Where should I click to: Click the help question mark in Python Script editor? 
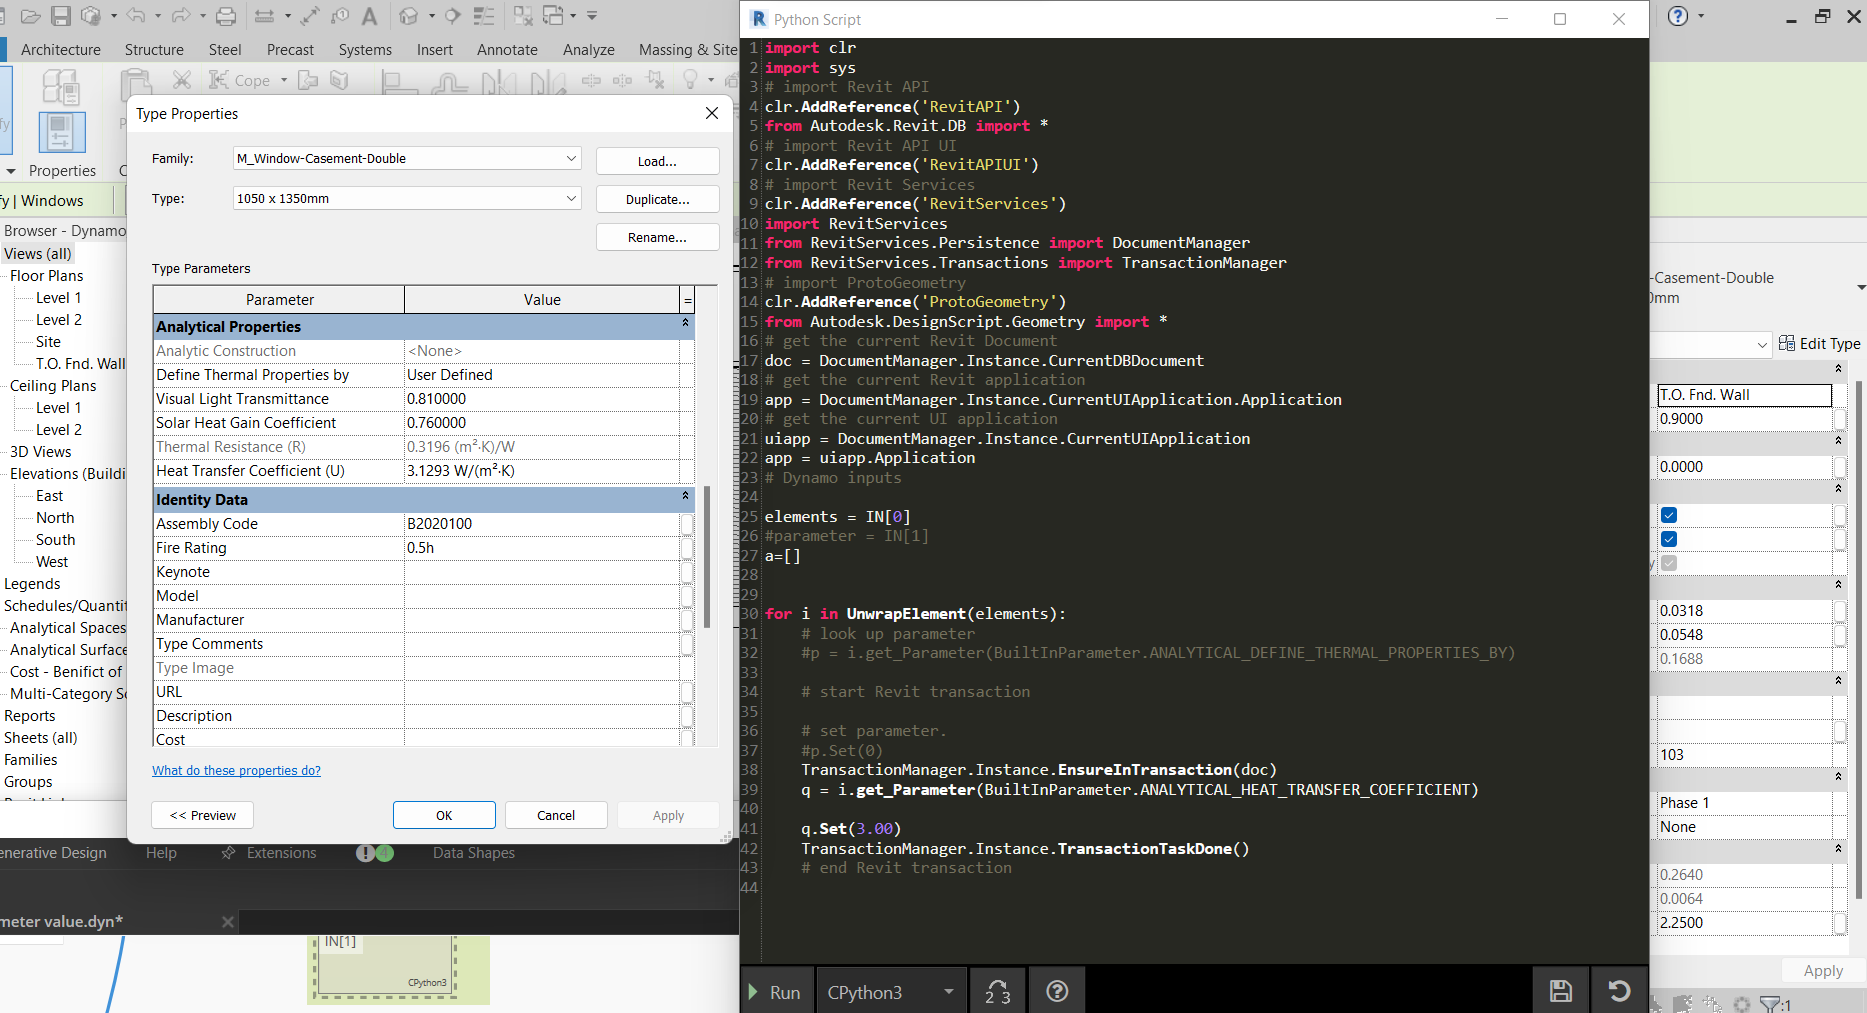click(1057, 991)
